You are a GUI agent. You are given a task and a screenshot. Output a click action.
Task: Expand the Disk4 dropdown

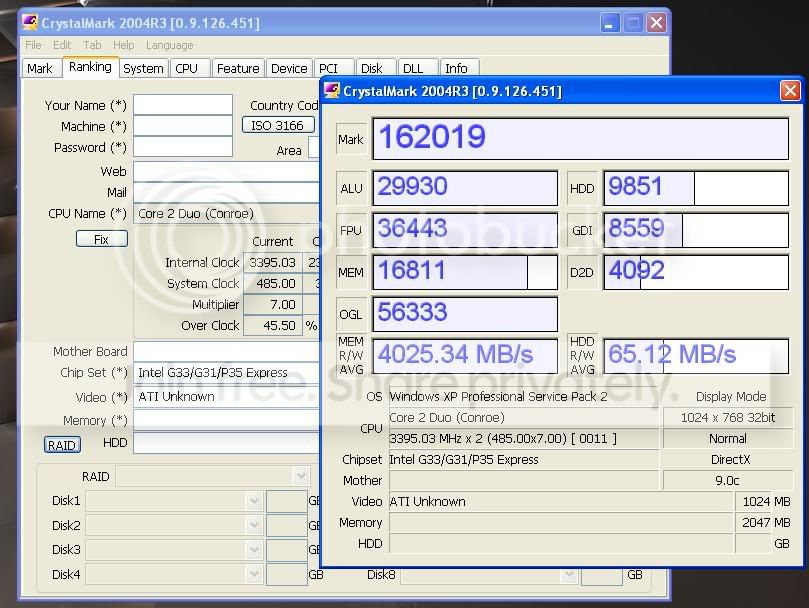click(253, 574)
